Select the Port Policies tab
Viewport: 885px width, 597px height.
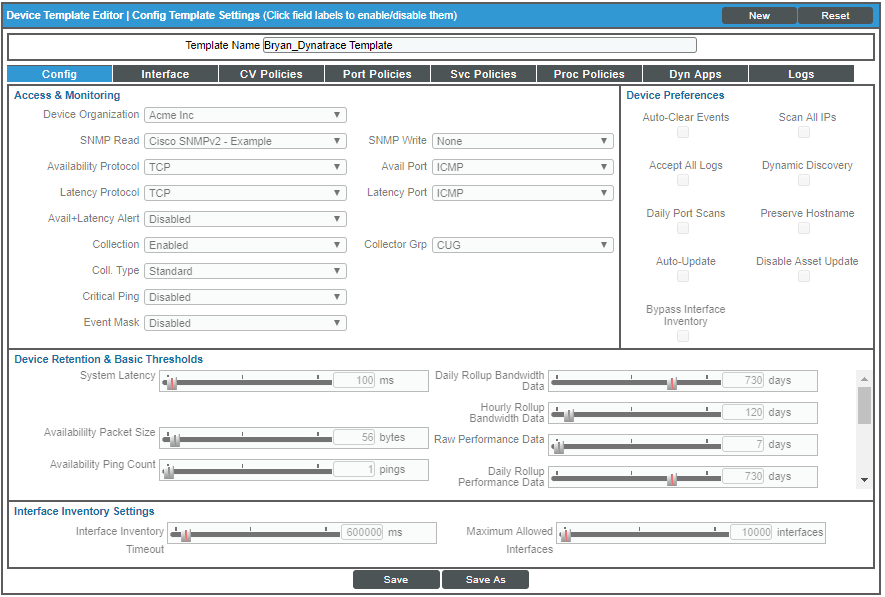(376, 73)
